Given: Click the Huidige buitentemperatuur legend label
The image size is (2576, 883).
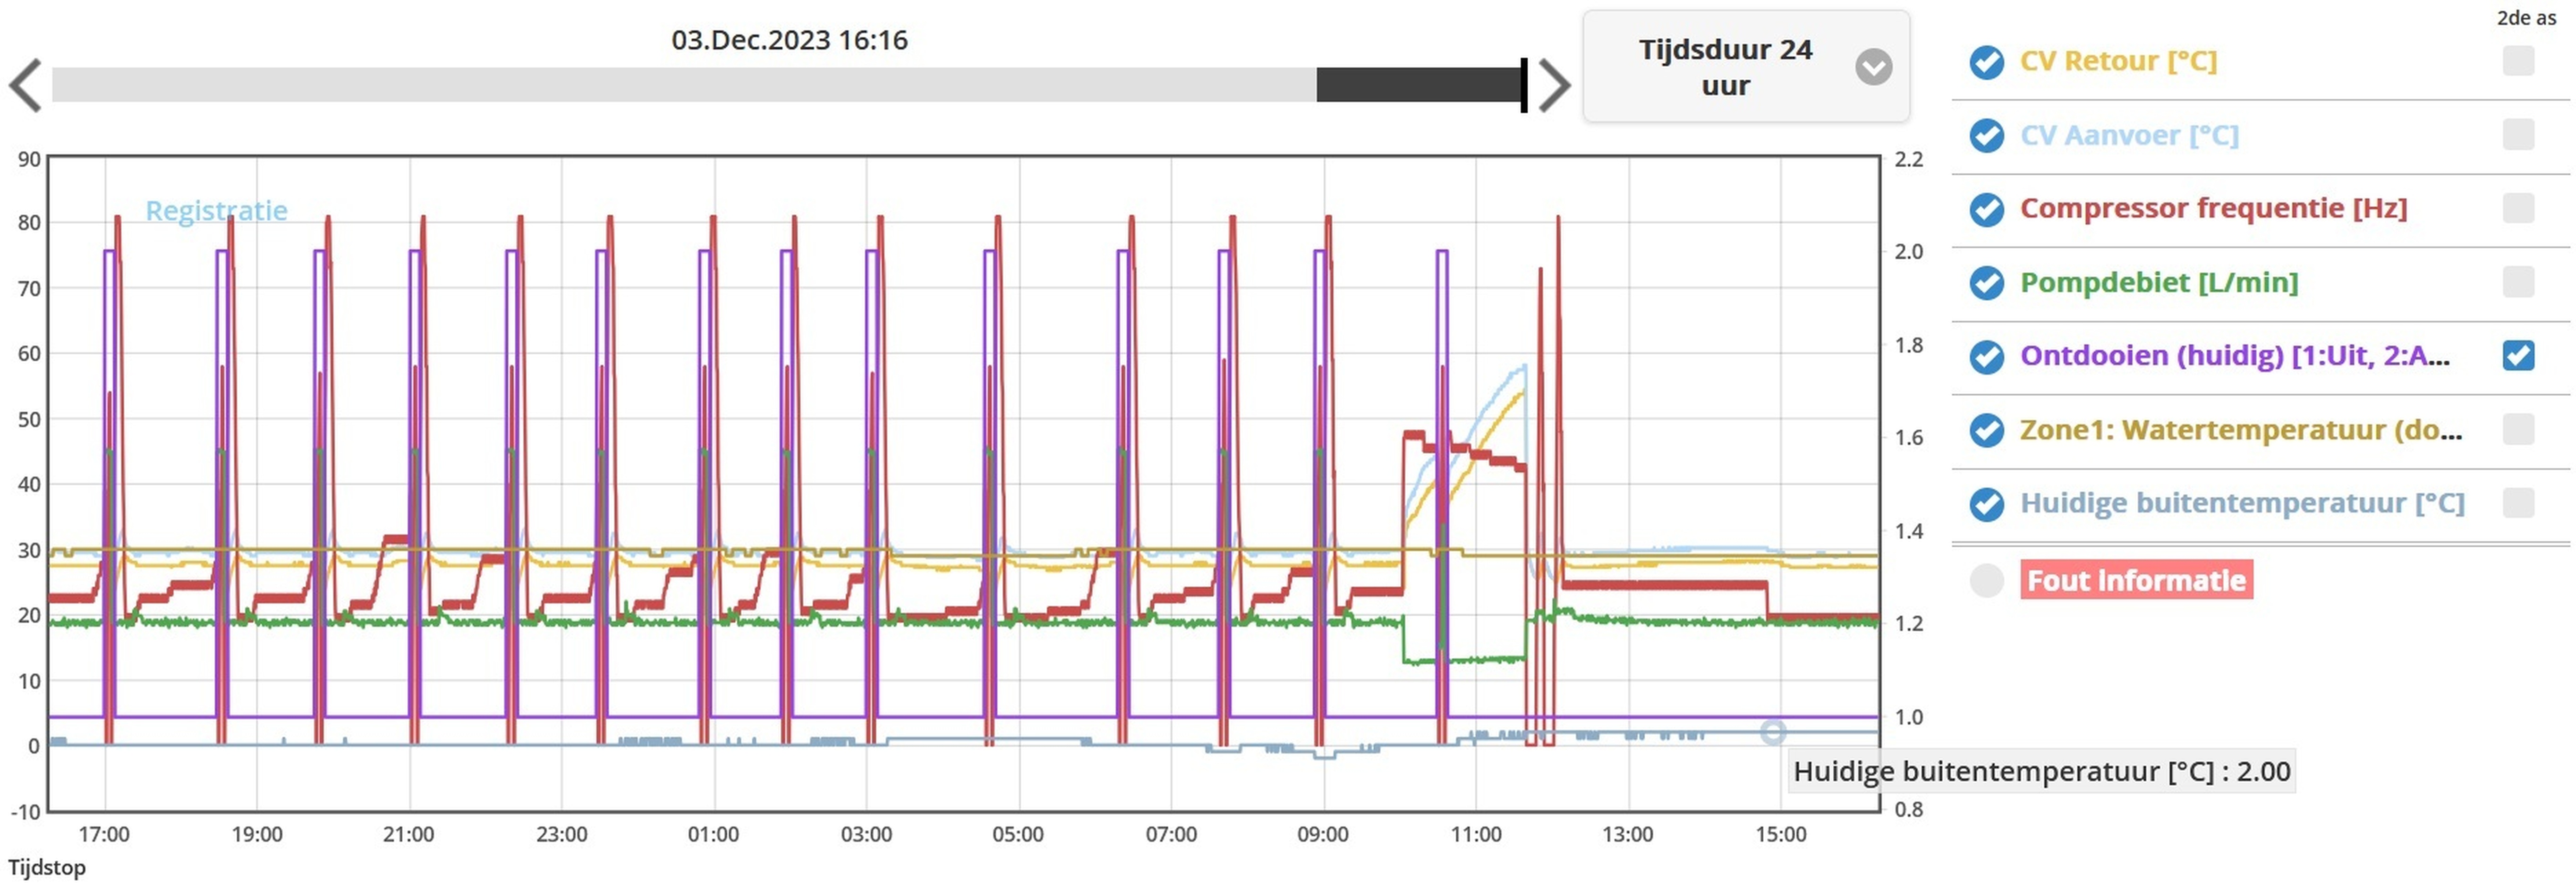Looking at the screenshot, I should [2242, 502].
